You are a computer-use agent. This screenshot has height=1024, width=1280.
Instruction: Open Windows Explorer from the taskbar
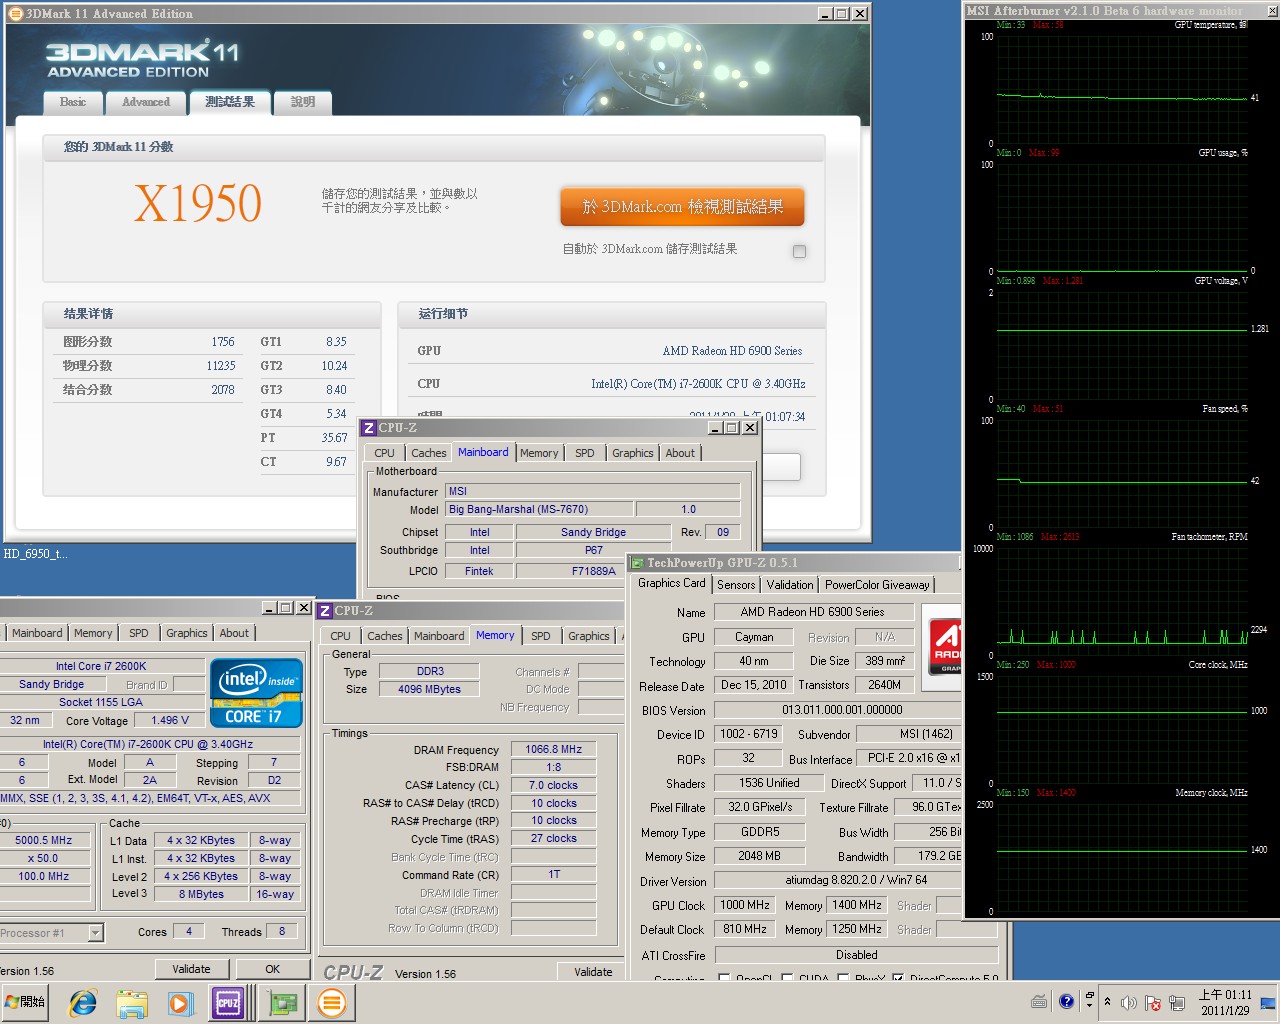coord(132,1002)
